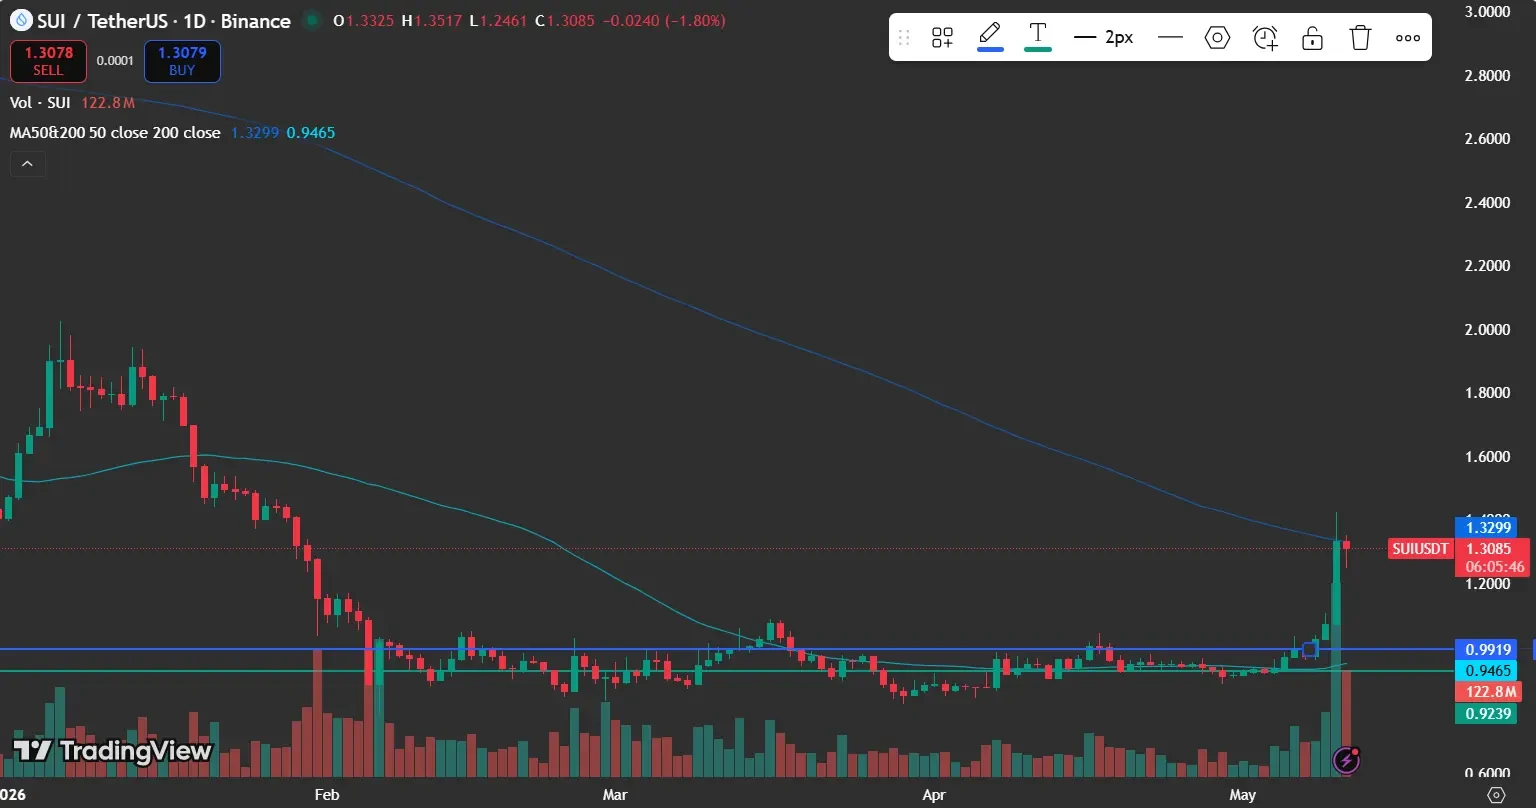
Task: Click the 1.3085 closing price value in the header
Action: coord(572,21)
